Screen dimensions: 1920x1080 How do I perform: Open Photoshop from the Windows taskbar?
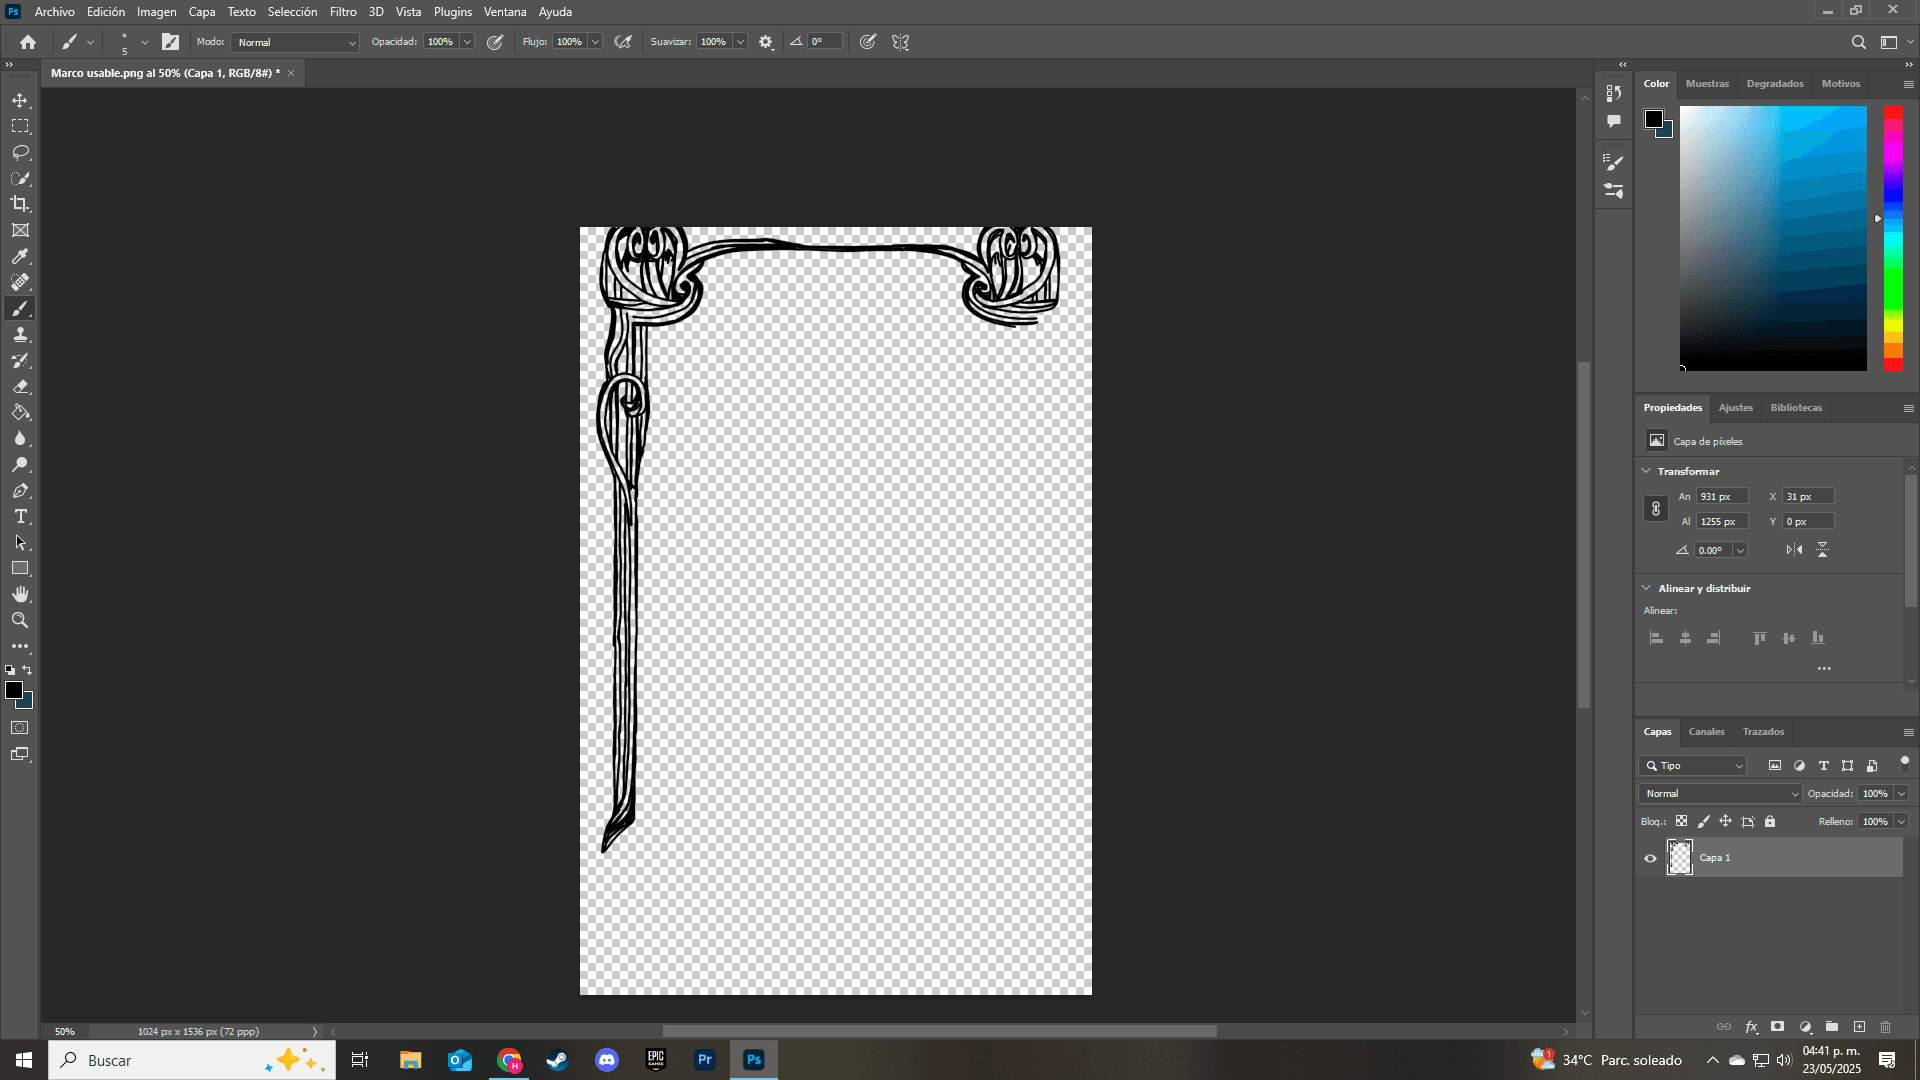(754, 1060)
